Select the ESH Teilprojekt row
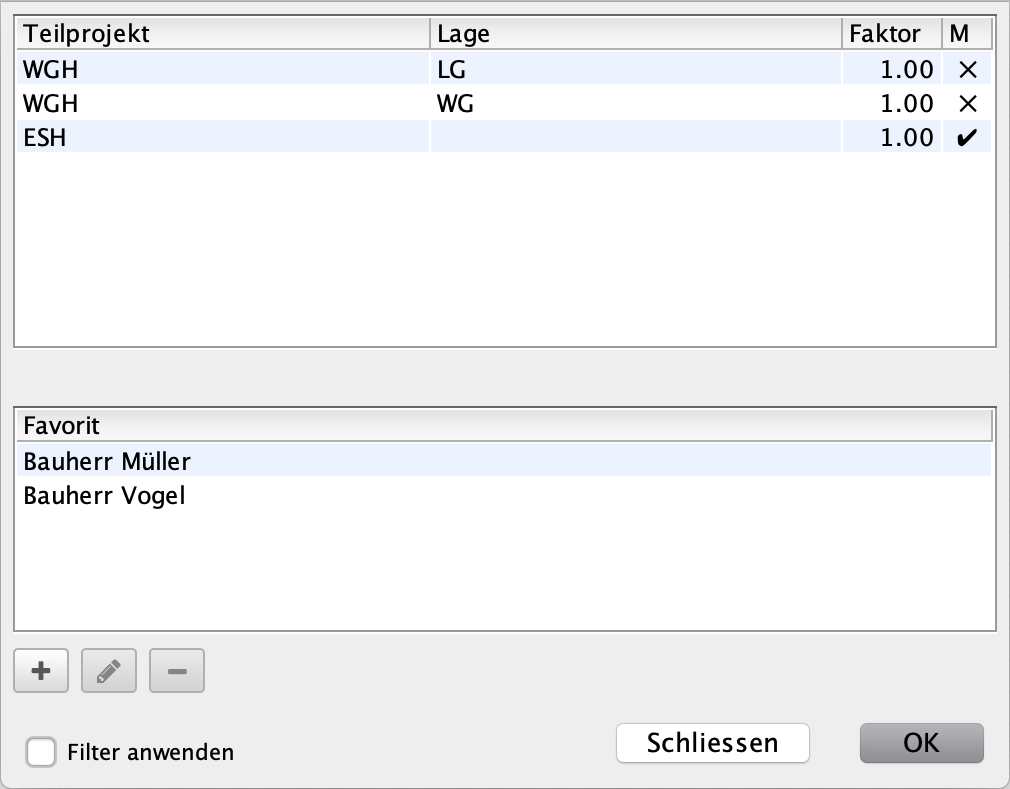The width and height of the screenshot is (1010, 789). click(x=504, y=137)
